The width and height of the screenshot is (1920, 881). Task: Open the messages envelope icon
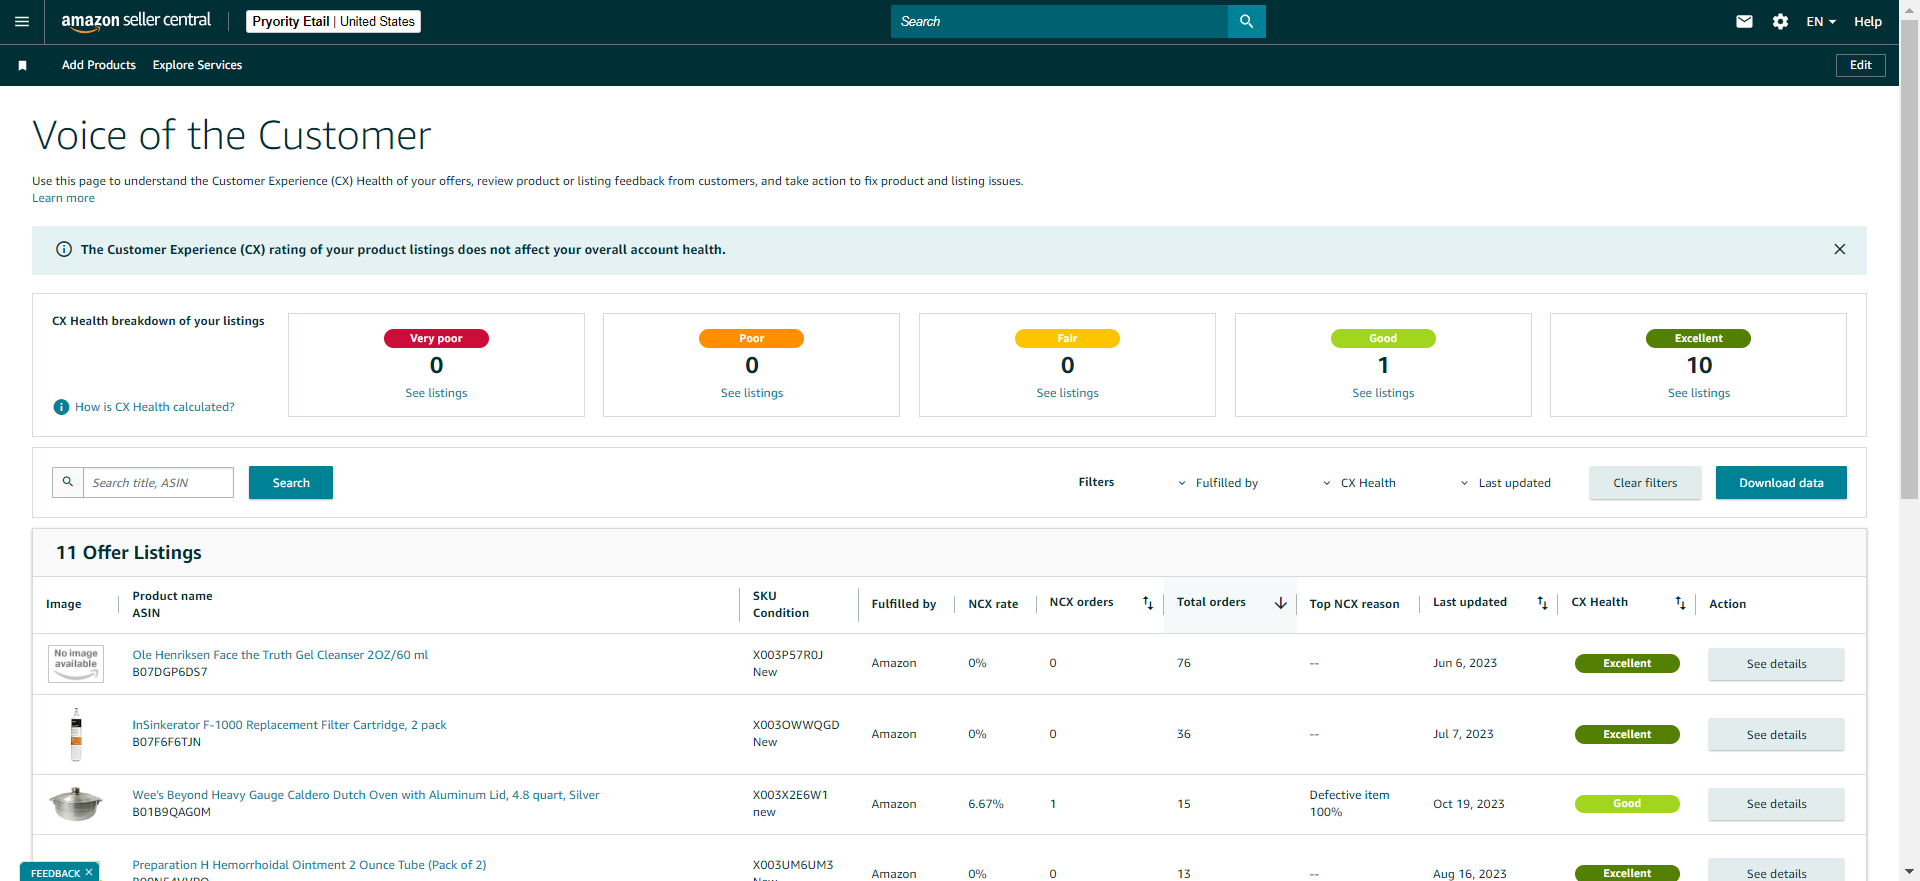click(1744, 21)
